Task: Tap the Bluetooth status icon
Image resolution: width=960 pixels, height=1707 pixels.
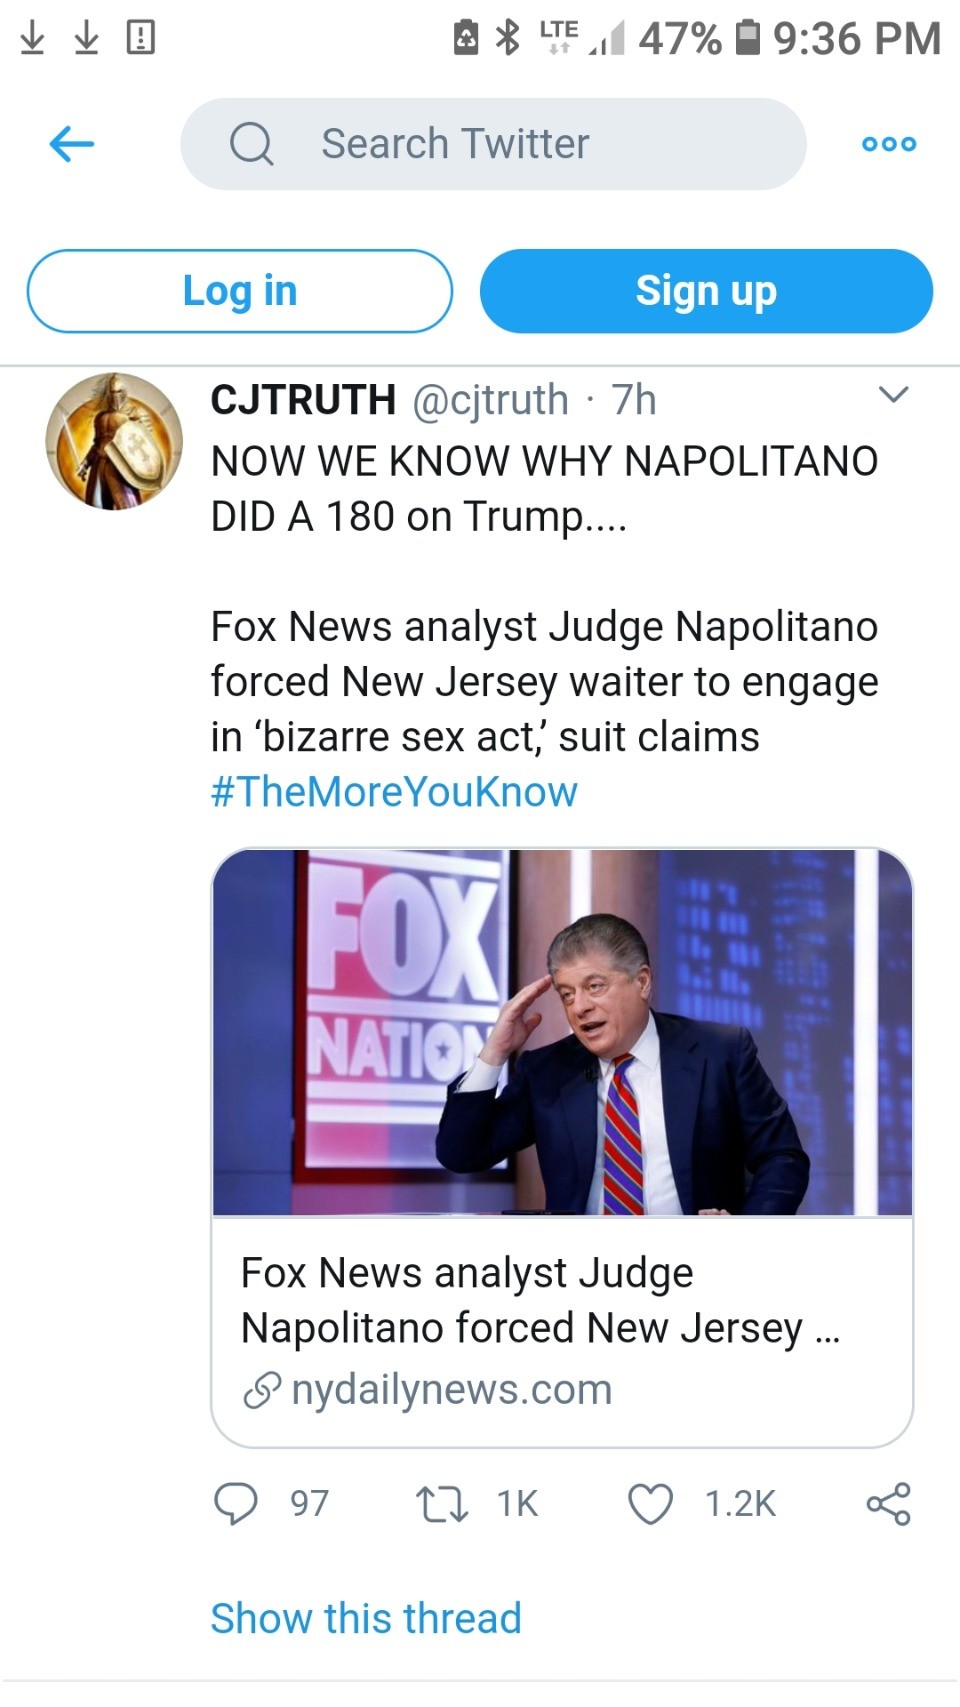Action: [509, 38]
